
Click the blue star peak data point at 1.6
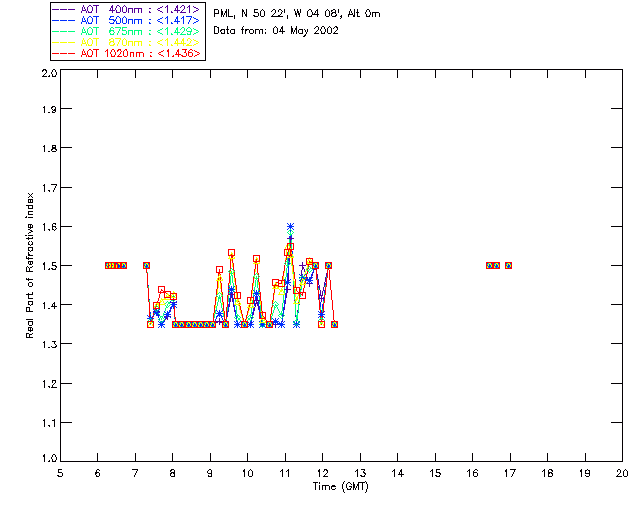click(290, 227)
